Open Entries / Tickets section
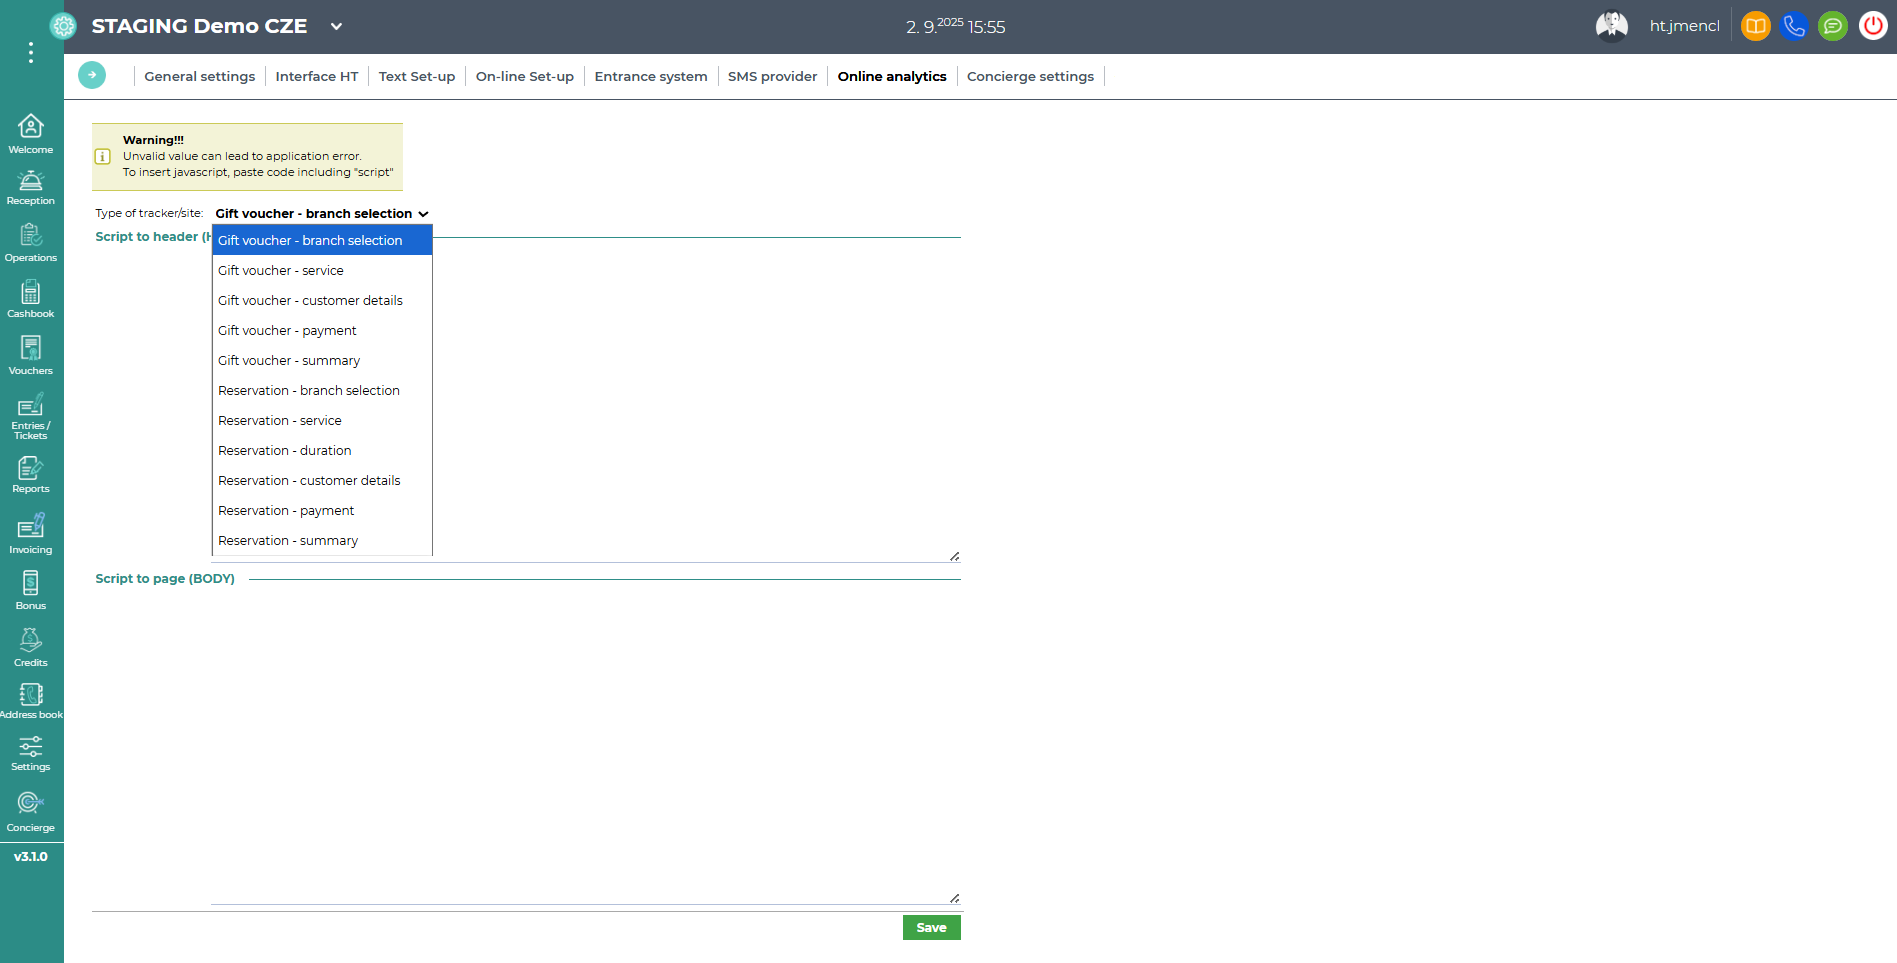This screenshot has width=1897, height=963. pyautogui.click(x=31, y=416)
